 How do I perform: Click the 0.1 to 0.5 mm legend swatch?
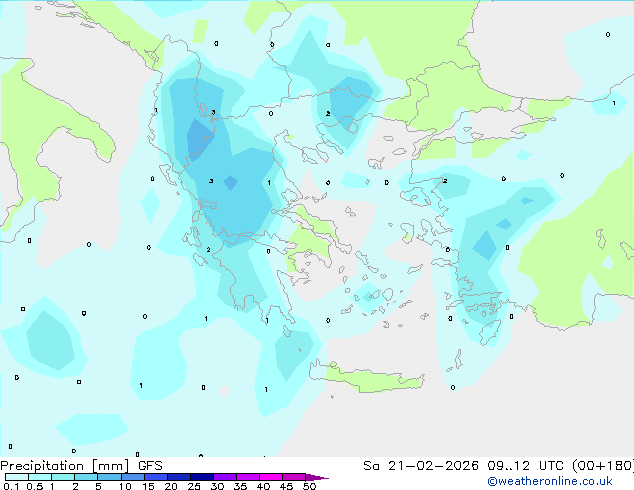[x=17, y=477]
